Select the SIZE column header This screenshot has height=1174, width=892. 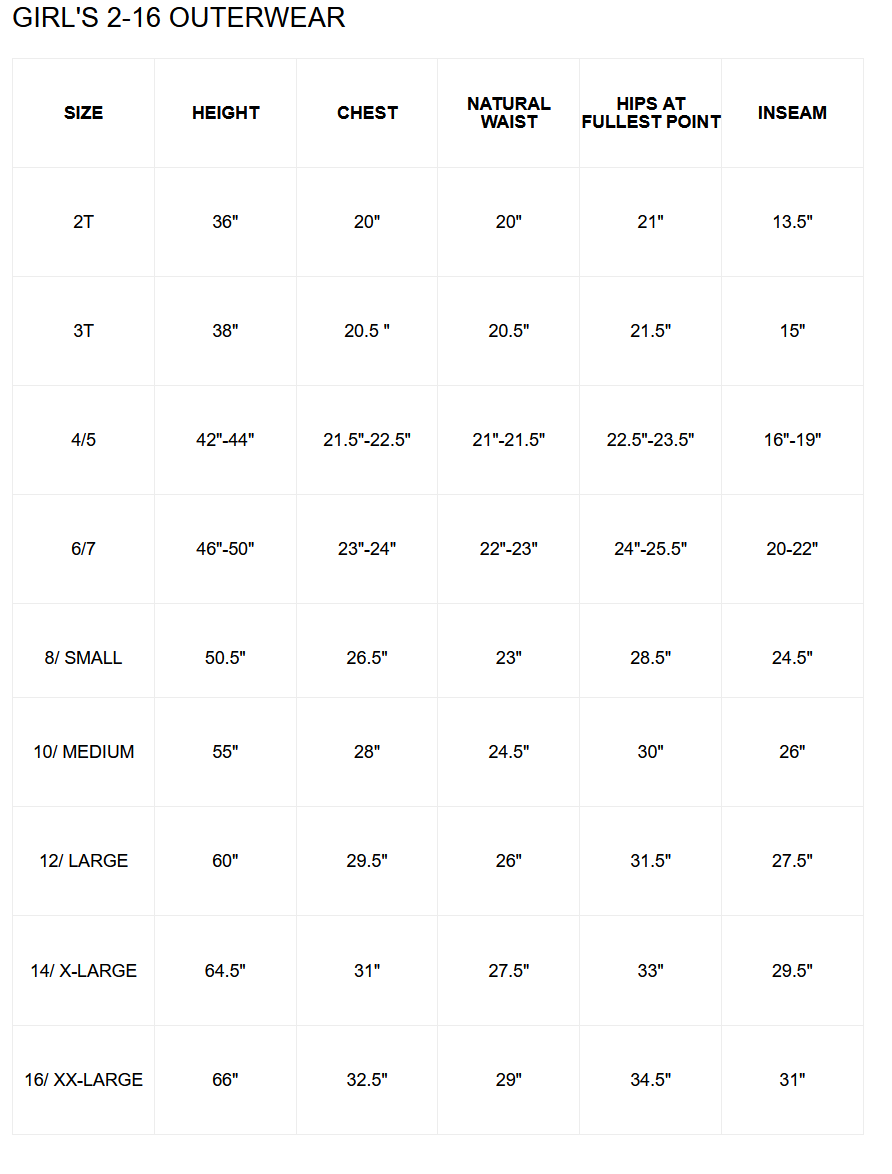tap(83, 113)
